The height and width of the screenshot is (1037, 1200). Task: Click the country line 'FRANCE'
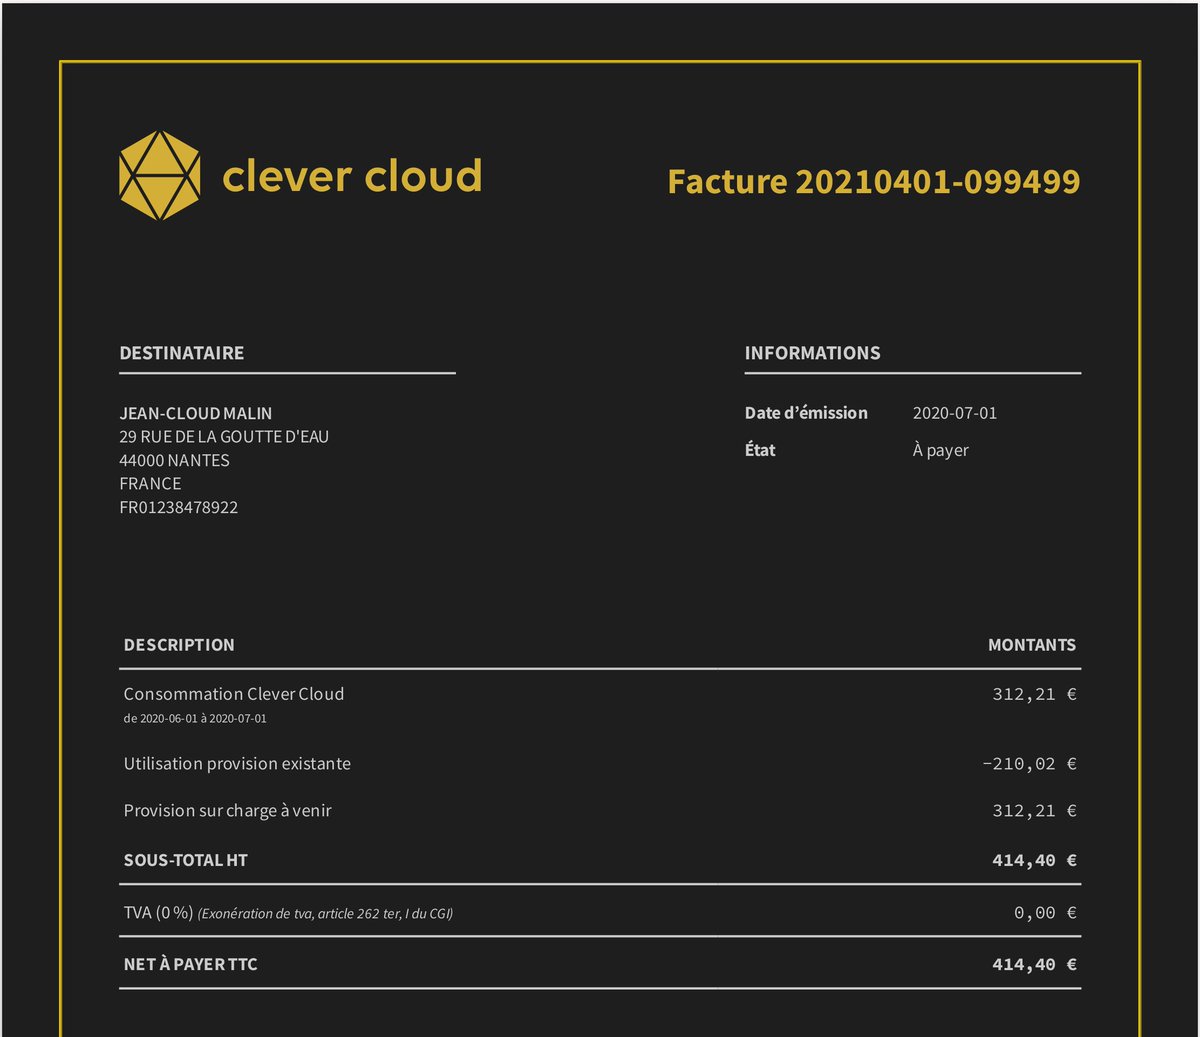coord(151,484)
